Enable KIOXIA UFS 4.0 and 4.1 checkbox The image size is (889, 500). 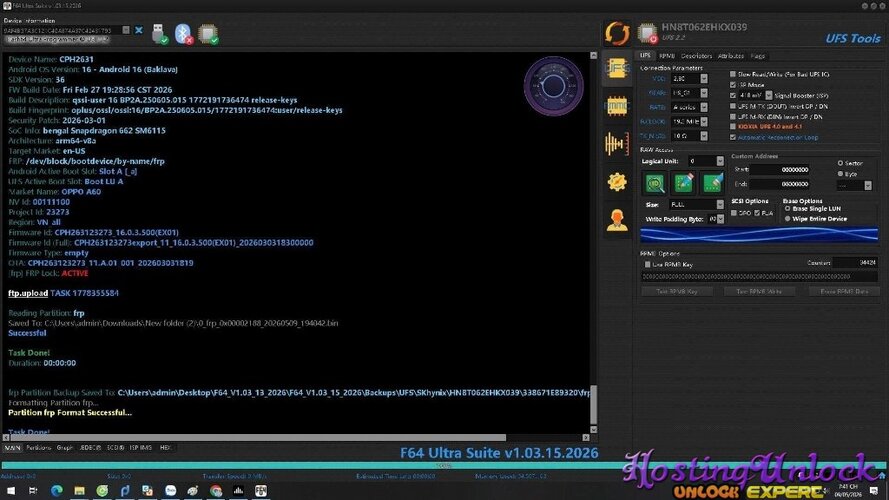point(733,127)
